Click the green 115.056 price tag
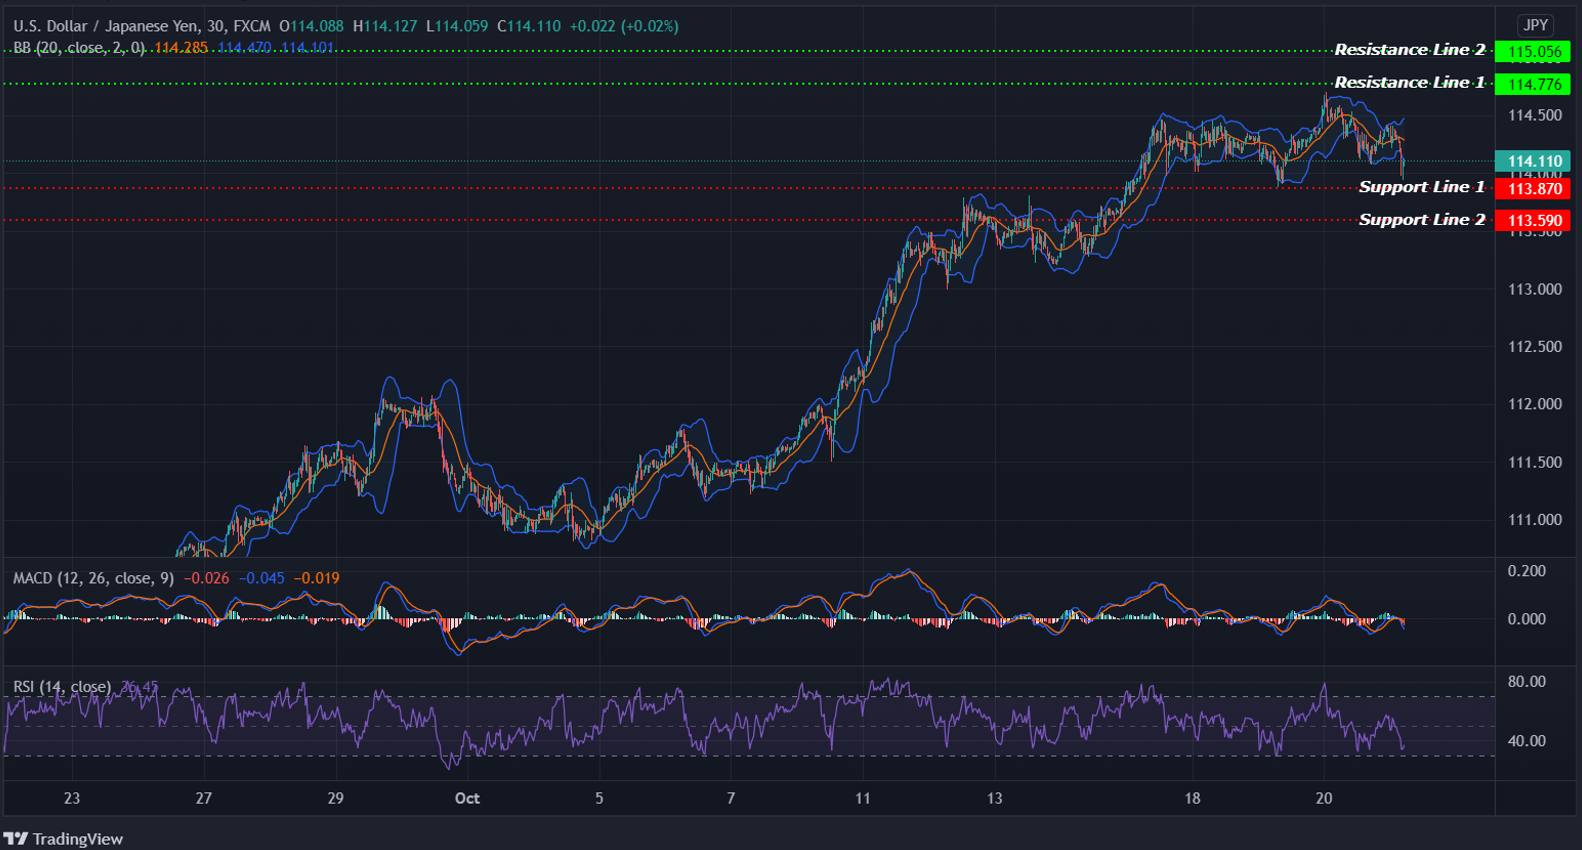This screenshot has width=1582, height=850. coord(1533,52)
